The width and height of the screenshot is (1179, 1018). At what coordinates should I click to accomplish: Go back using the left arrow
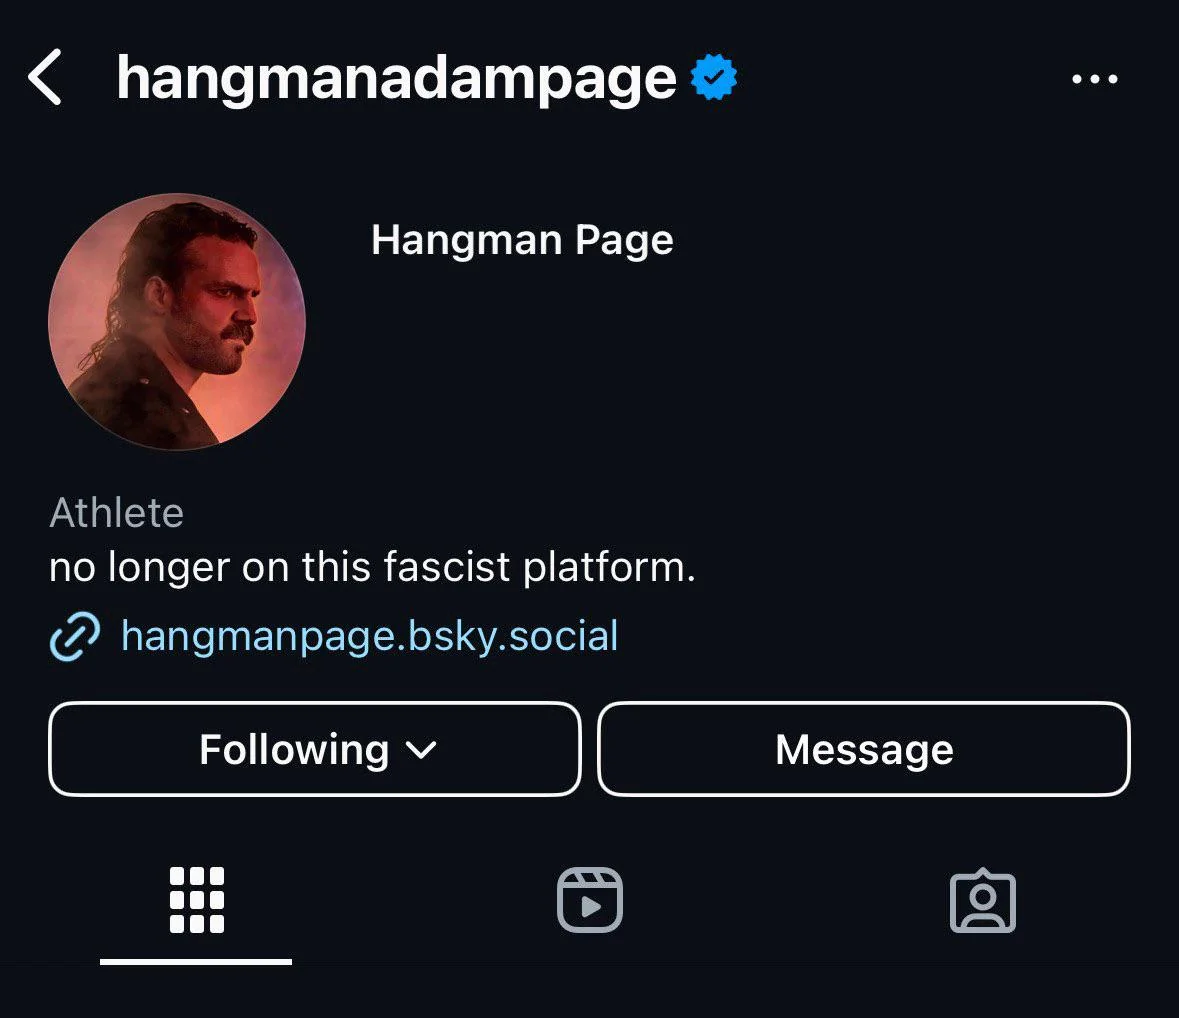[x=46, y=79]
